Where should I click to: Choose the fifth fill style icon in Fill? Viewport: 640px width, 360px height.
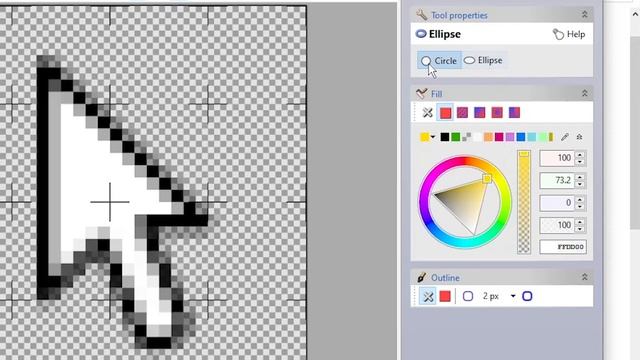[514, 113]
